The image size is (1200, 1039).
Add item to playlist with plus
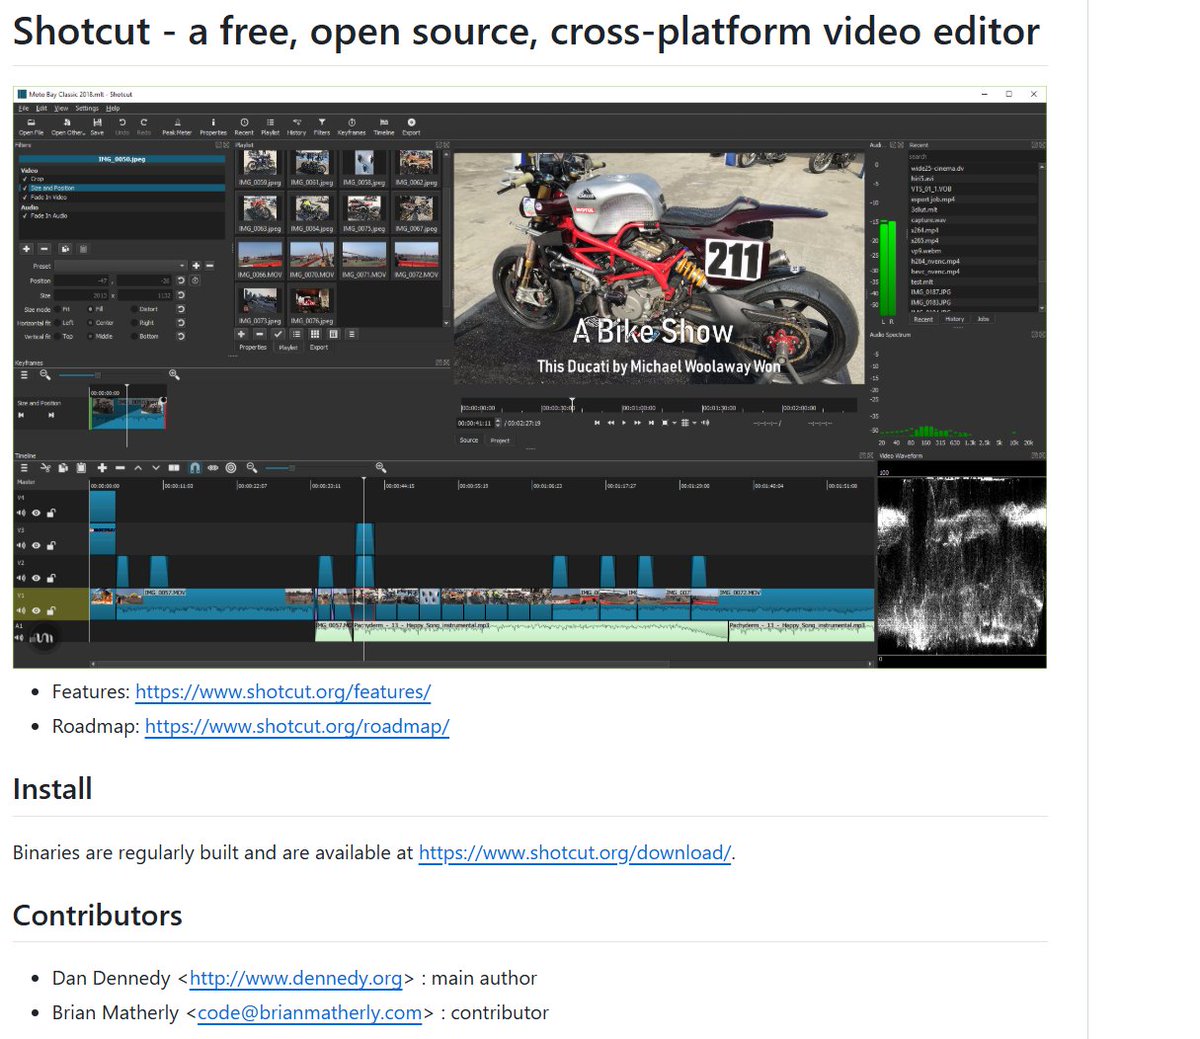[241, 334]
